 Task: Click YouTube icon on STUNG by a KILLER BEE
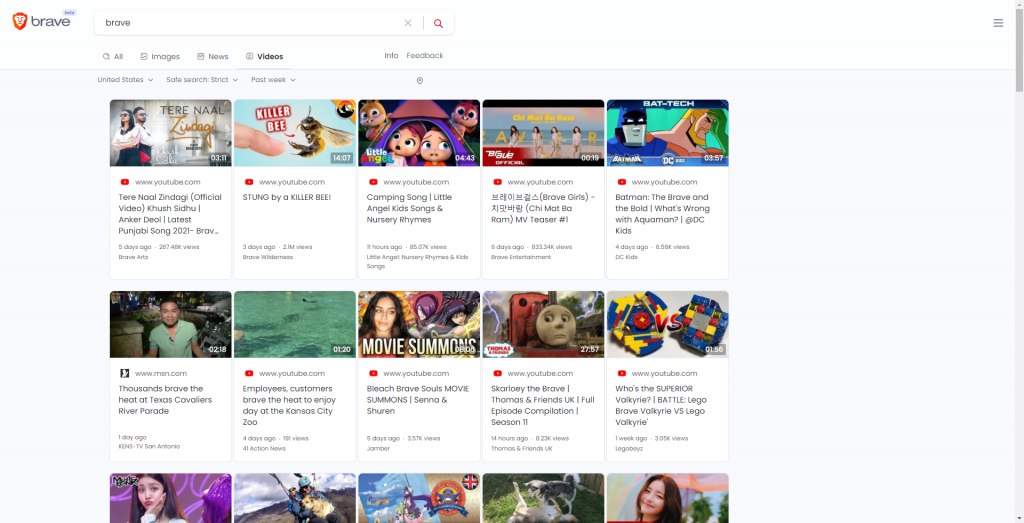coord(249,182)
